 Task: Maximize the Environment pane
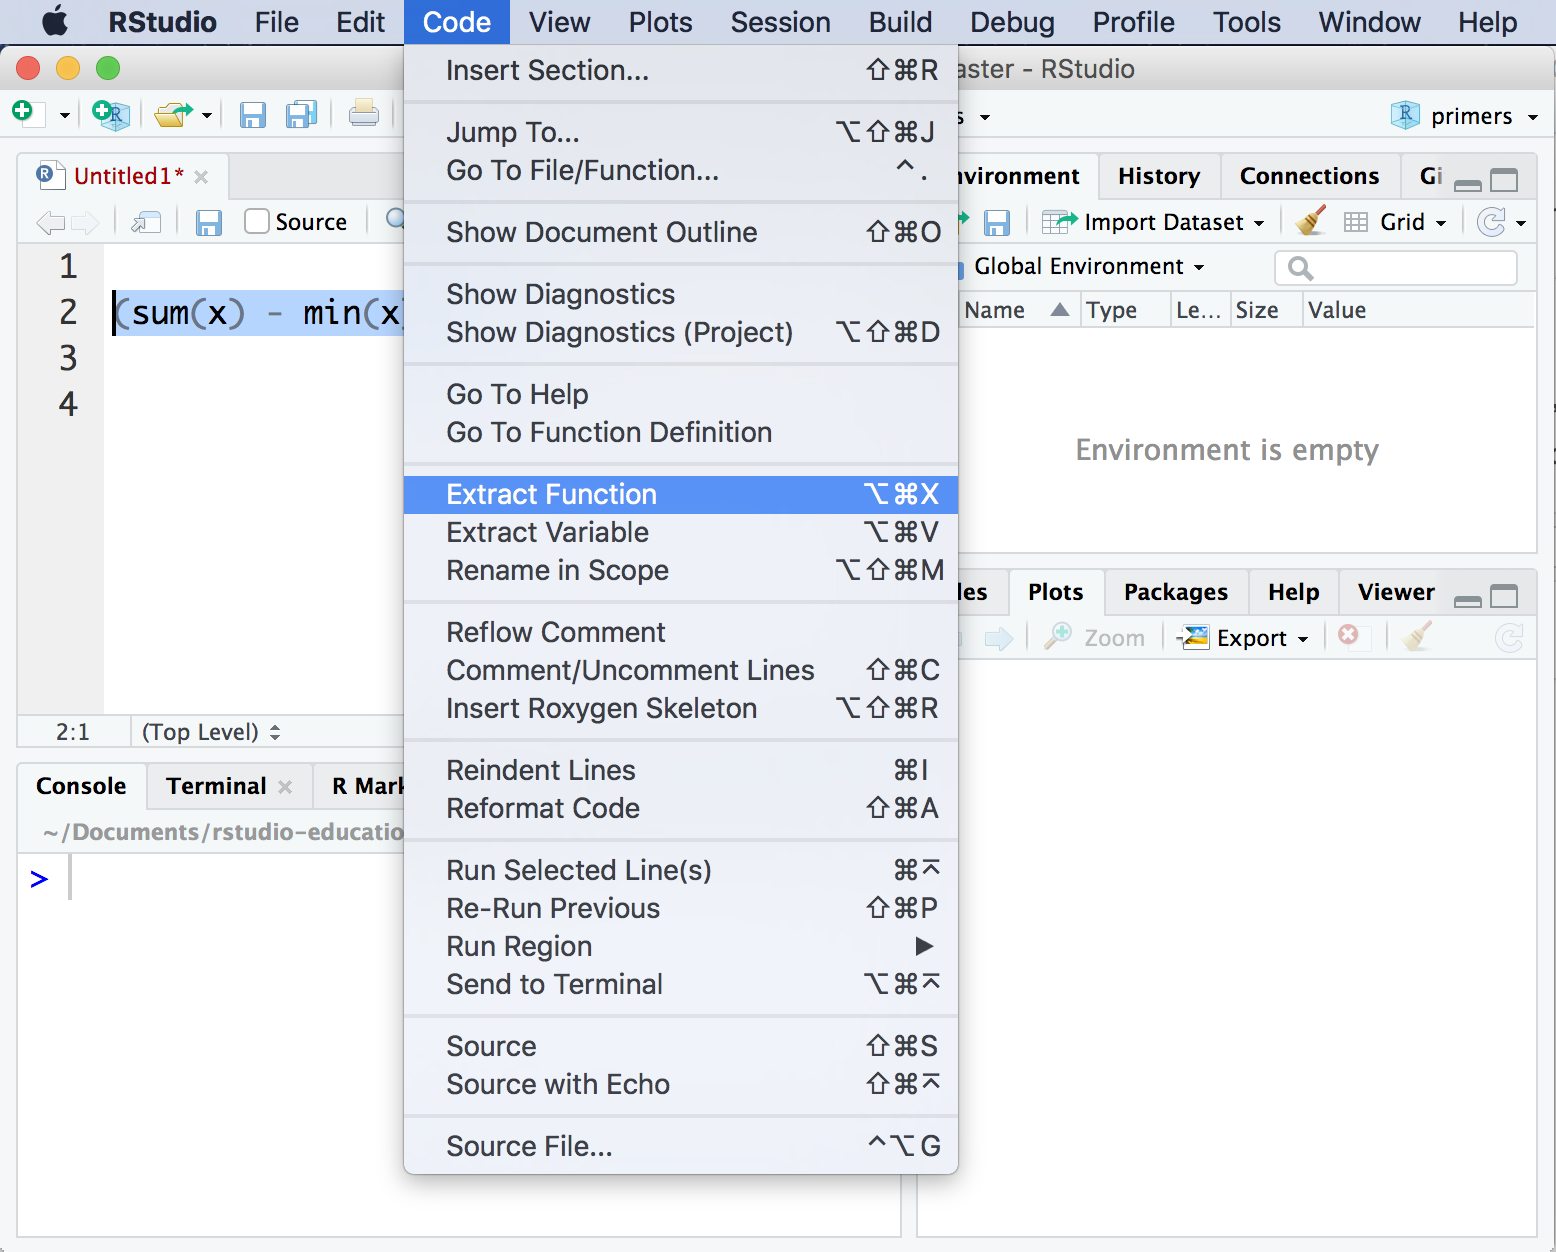tap(1503, 180)
